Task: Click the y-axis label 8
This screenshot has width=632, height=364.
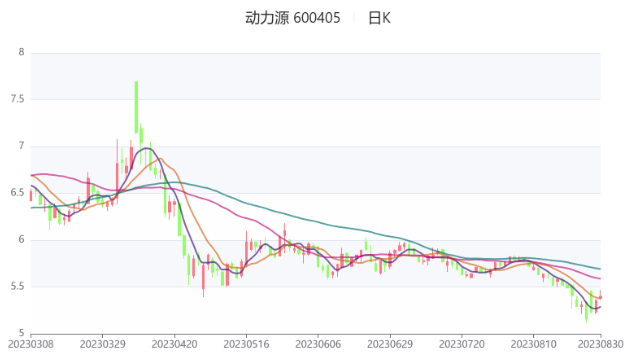Action: pyautogui.click(x=21, y=52)
